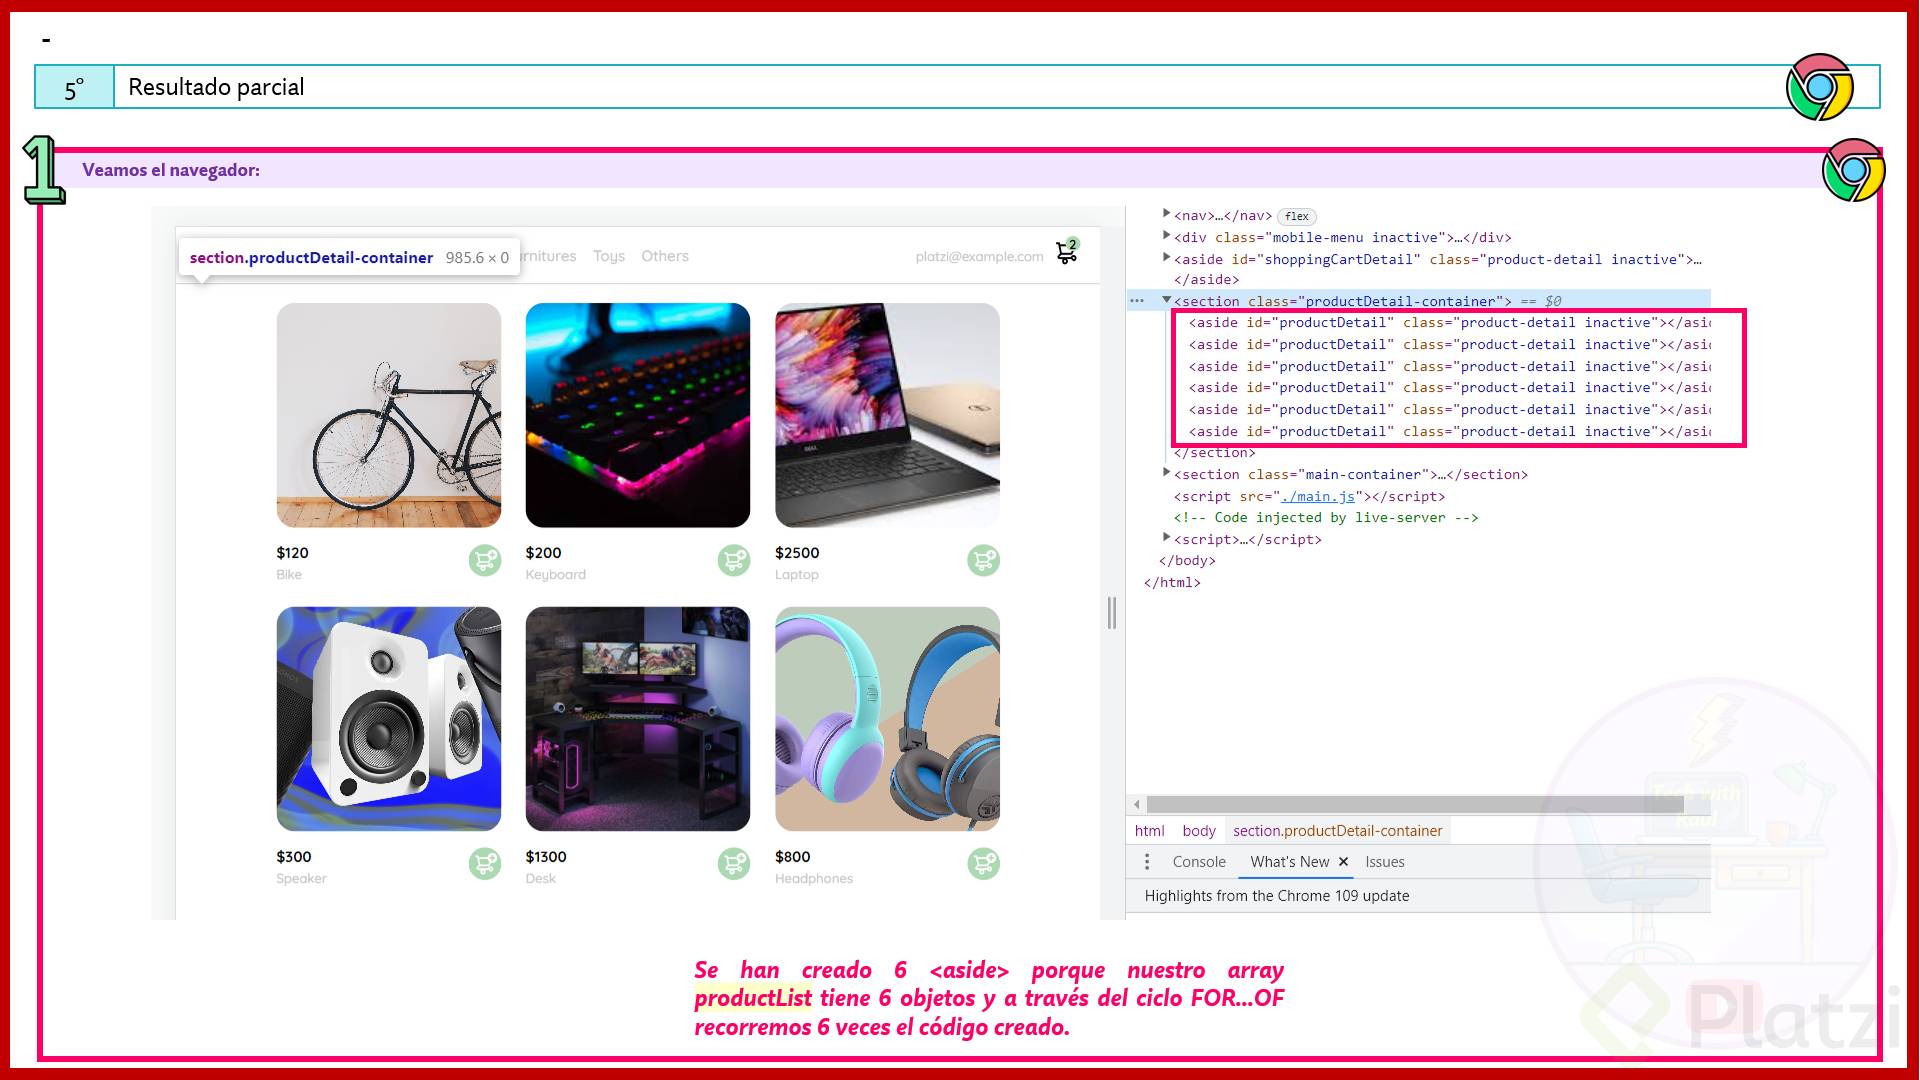The image size is (1920, 1080).
Task: Expand the nav element node
Action: [1166, 214]
